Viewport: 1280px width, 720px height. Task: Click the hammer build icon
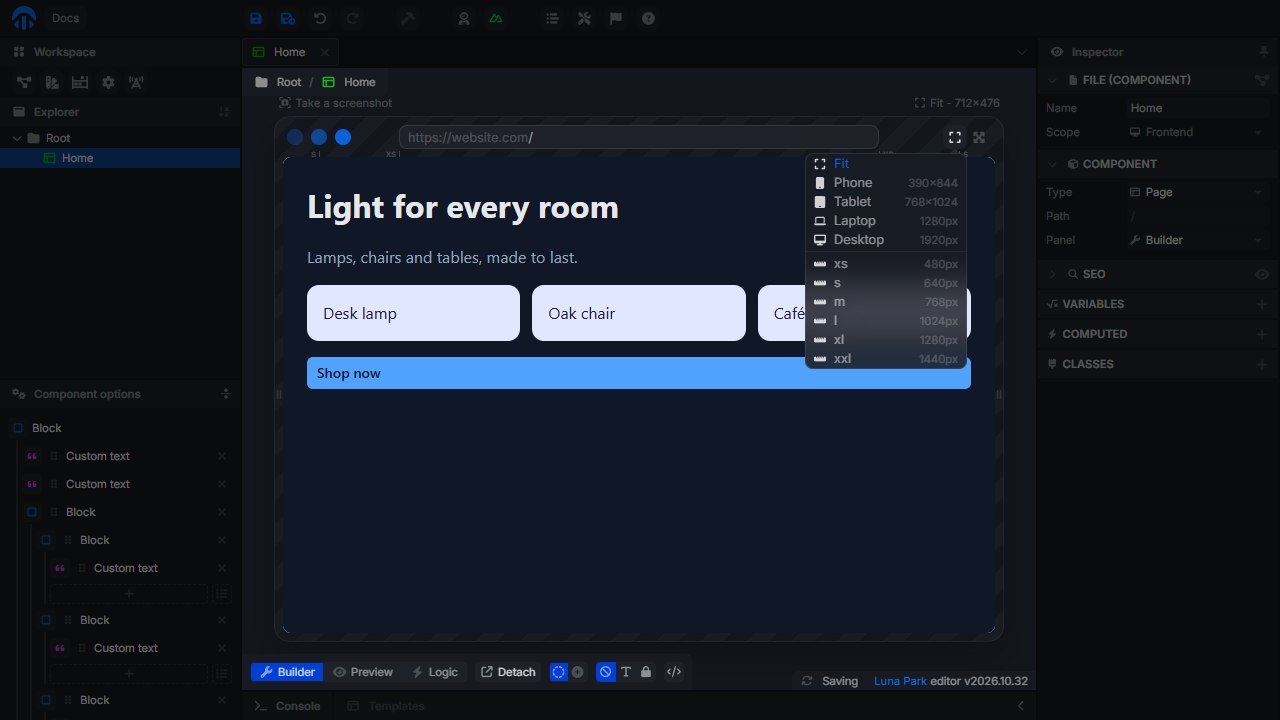click(x=408, y=18)
